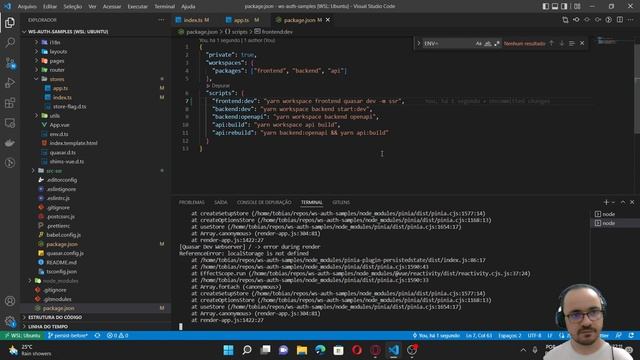Screen dimensions: 640x360
Task: Collapse the stores folder
Action: coord(37,79)
